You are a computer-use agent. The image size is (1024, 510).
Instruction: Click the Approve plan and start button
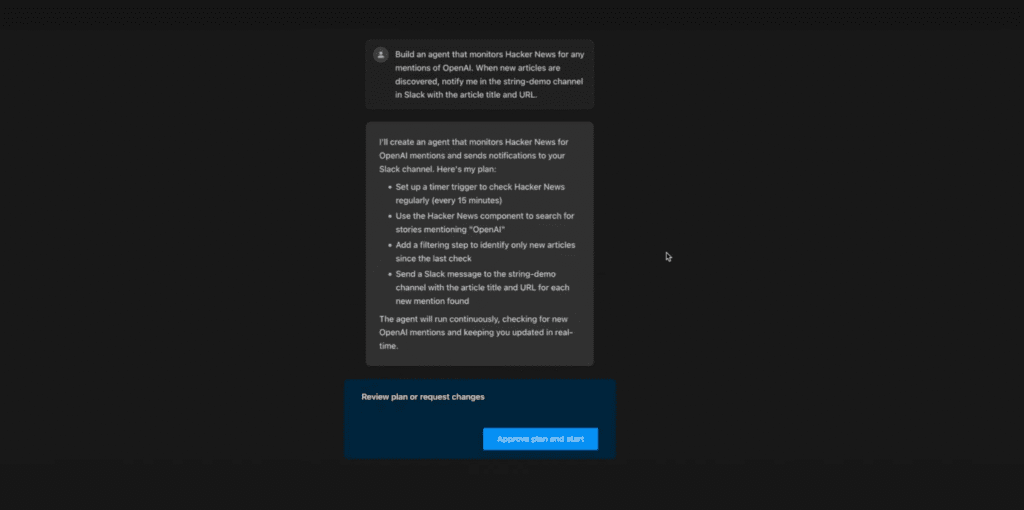(x=540, y=439)
